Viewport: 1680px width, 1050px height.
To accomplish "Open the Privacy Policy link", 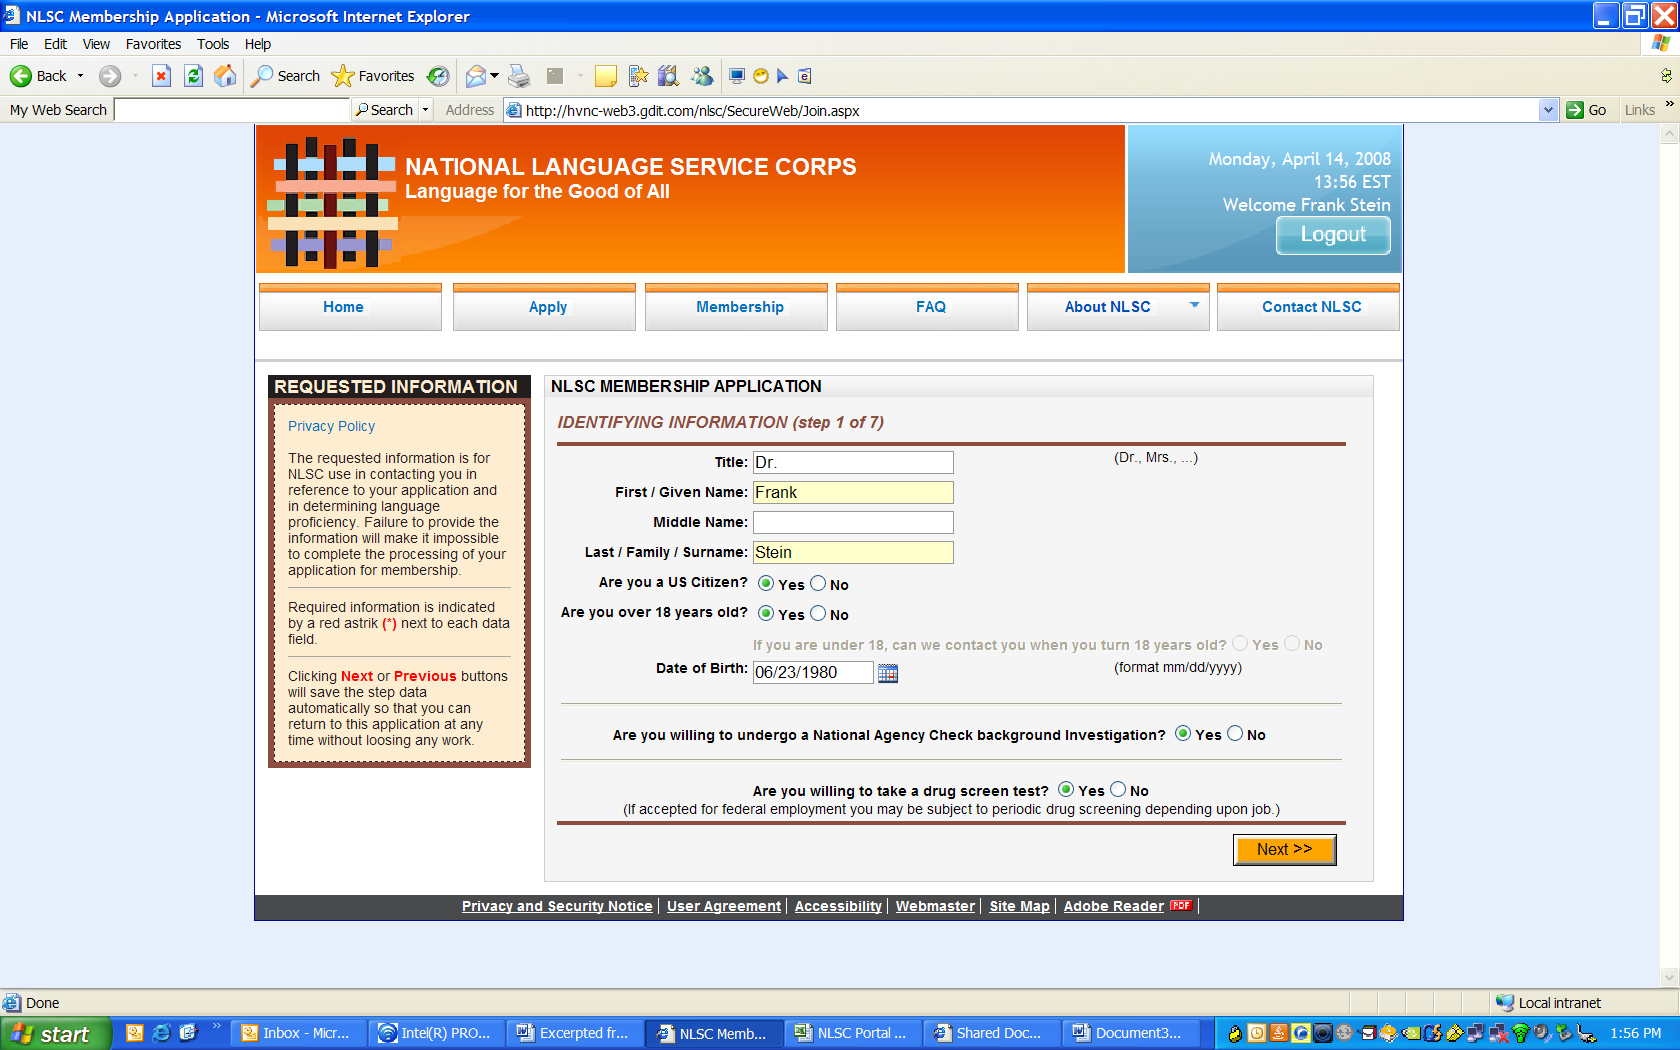I will (x=331, y=426).
